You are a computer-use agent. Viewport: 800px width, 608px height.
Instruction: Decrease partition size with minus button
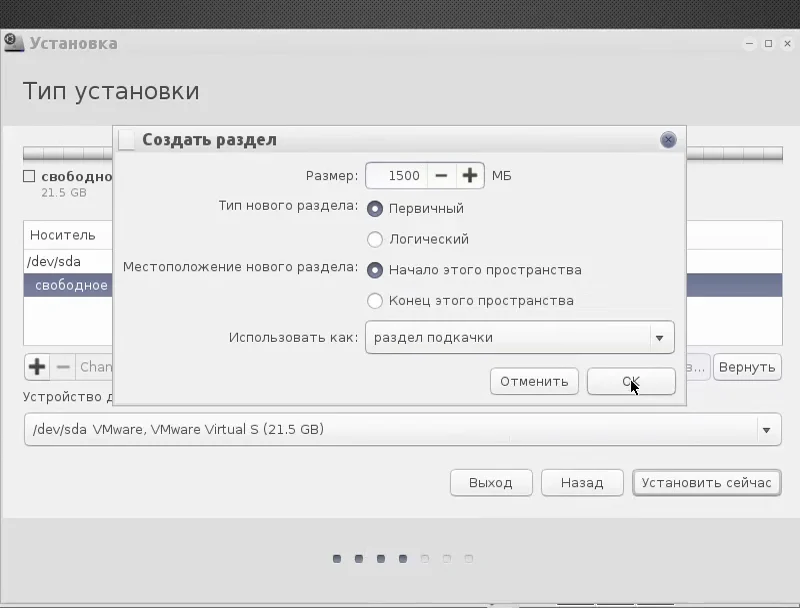tap(441, 176)
